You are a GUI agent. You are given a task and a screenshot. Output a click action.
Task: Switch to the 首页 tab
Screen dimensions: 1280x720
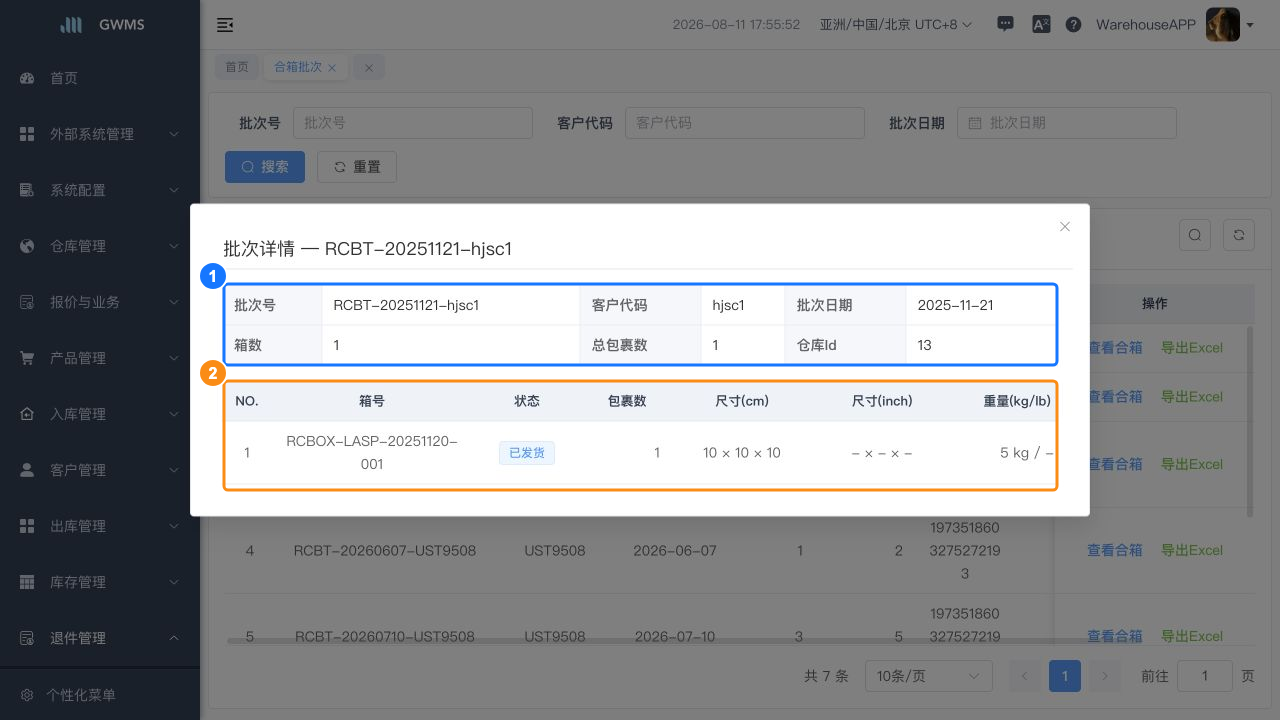tap(237, 67)
